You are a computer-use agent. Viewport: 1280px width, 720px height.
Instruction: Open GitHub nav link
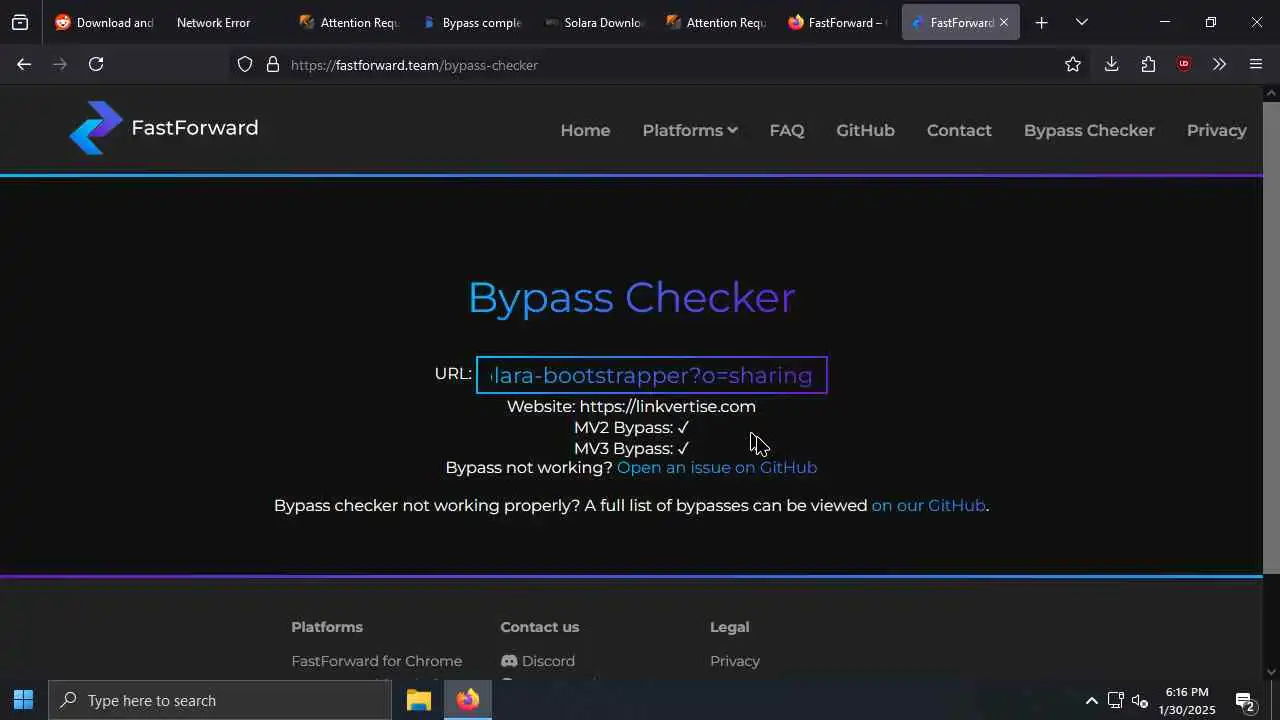tap(865, 130)
